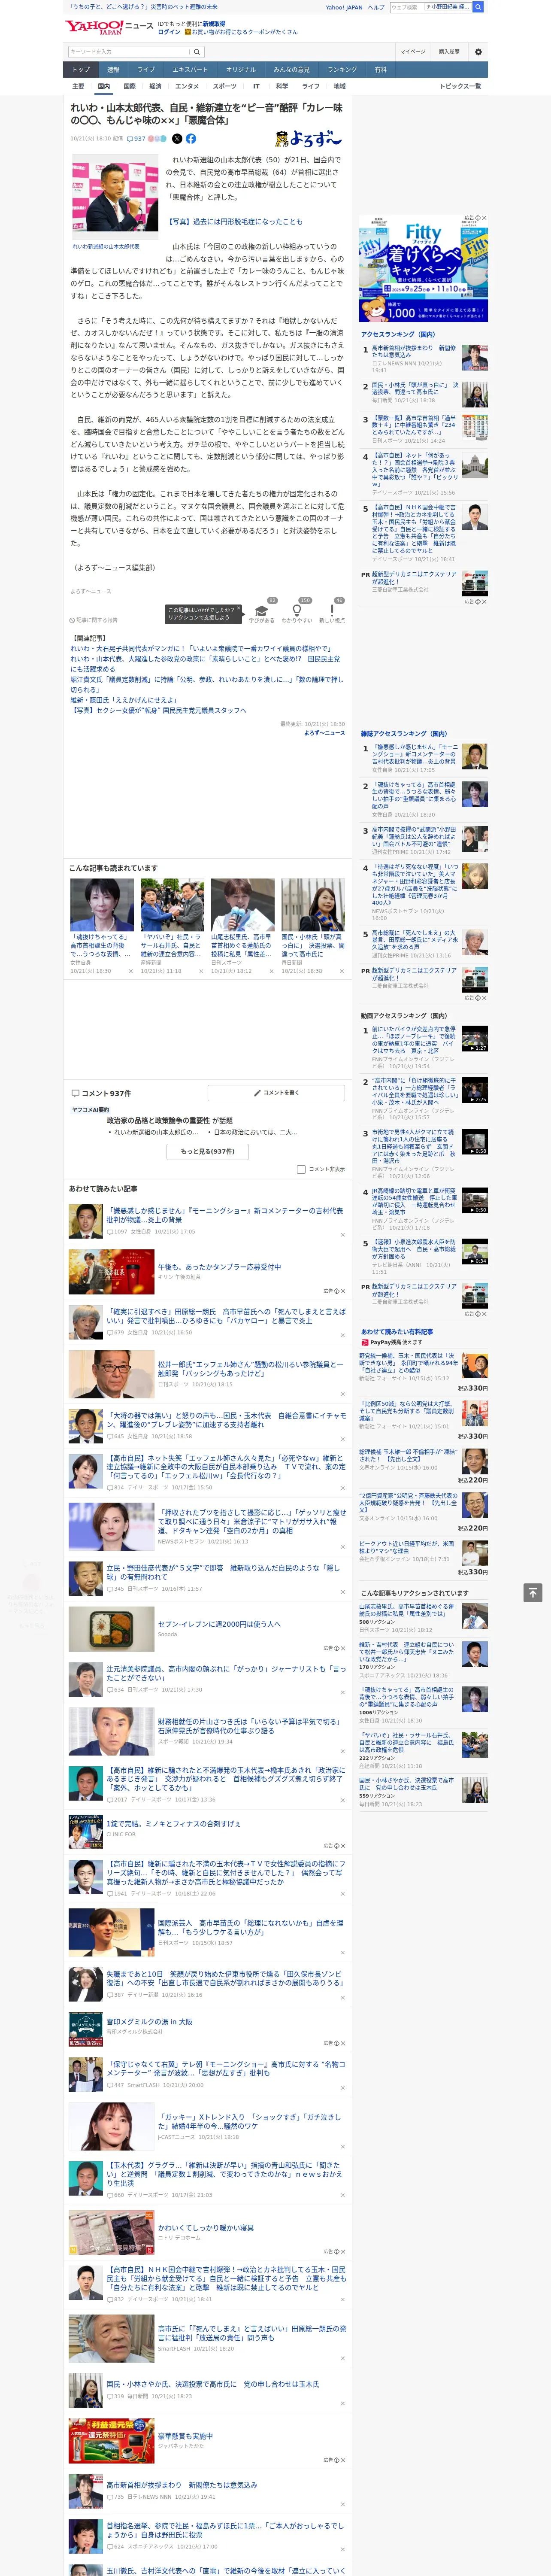Share the article on Facebook
Viewport: 551px width, 2576px height.
(191, 139)
